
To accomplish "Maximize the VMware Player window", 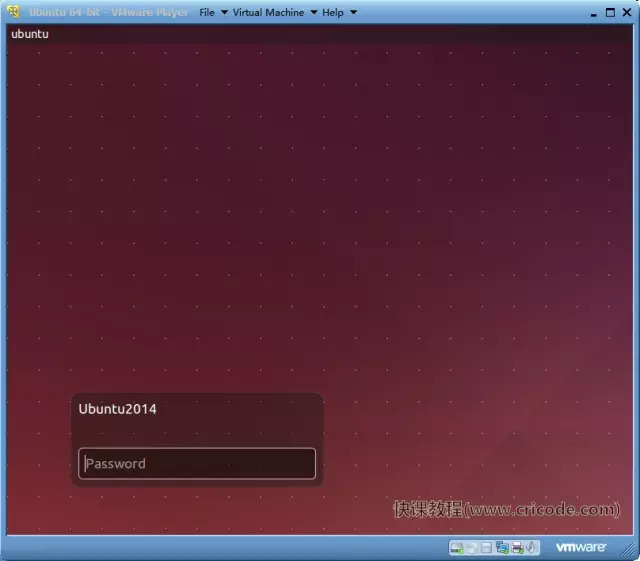I will click(x=610, y=13).
